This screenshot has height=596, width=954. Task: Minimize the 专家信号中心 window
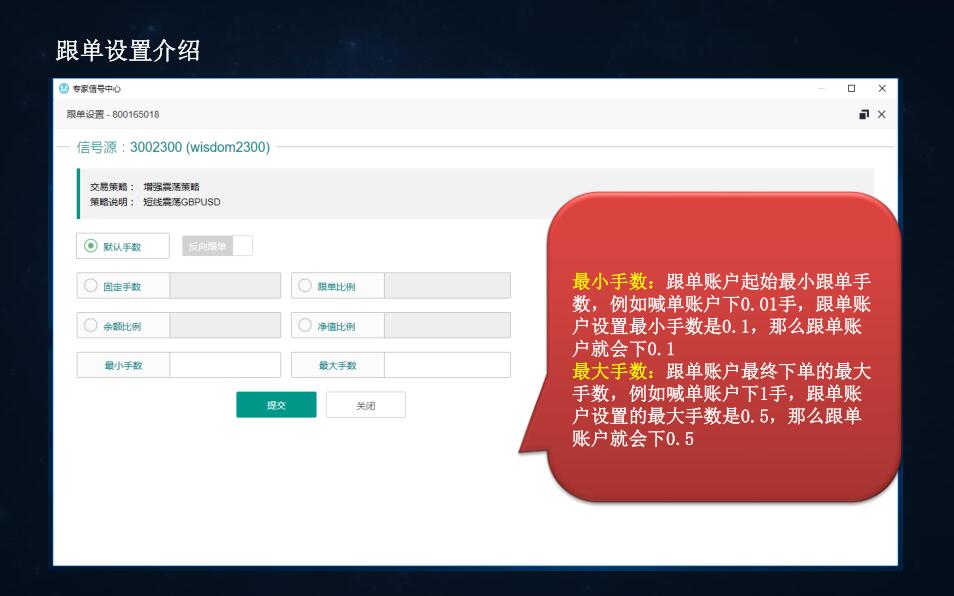(x=822, y=89)
